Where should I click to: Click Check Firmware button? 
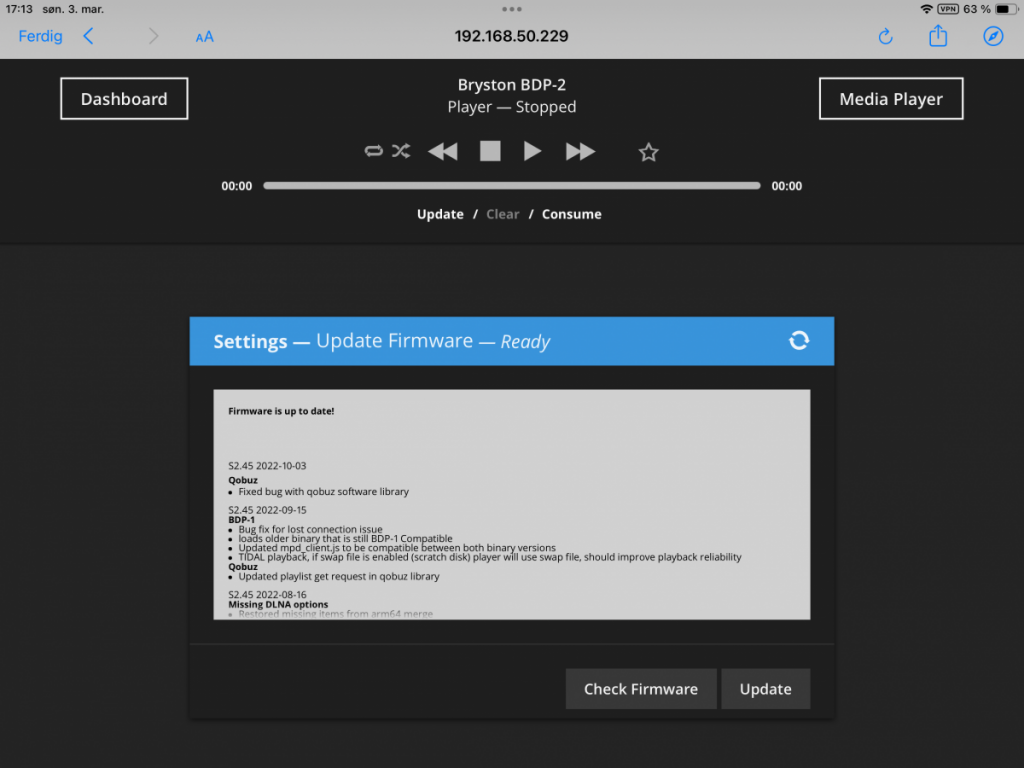[x=641, y=689]
